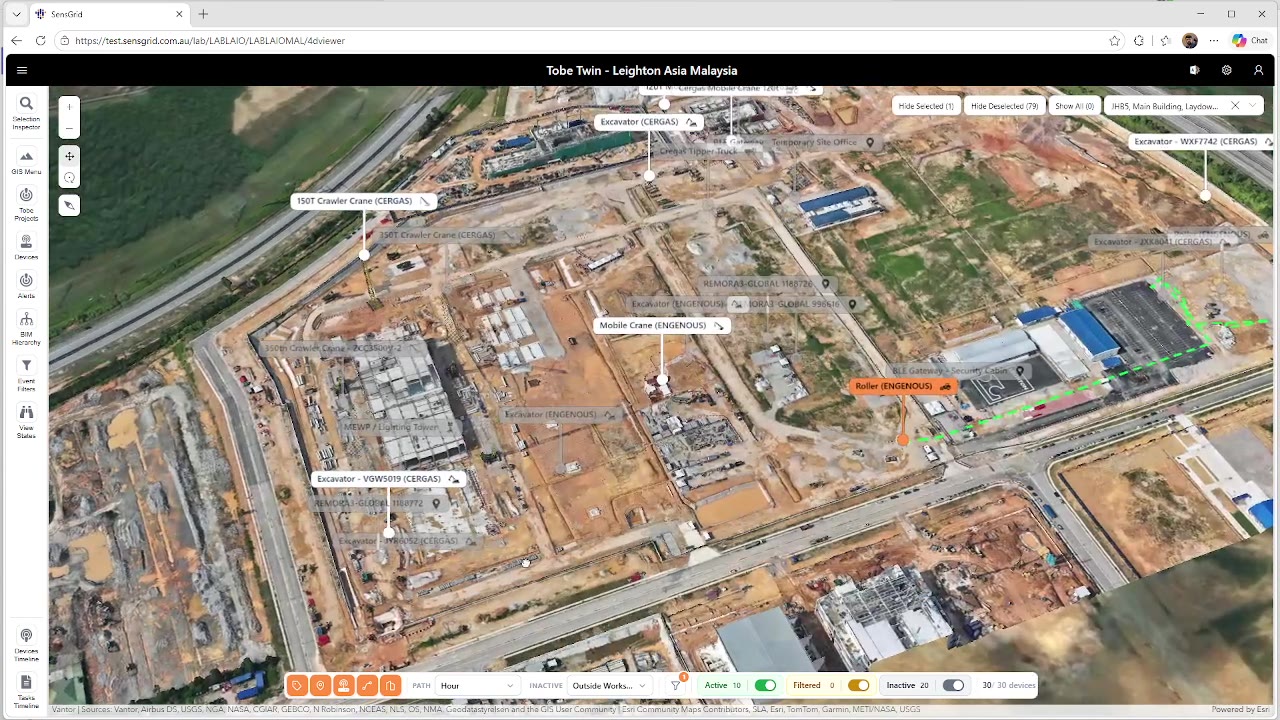Open Tobe Projects in the sidebar
The width and height of the screenshot is (1280, 720).
point(26,204)
